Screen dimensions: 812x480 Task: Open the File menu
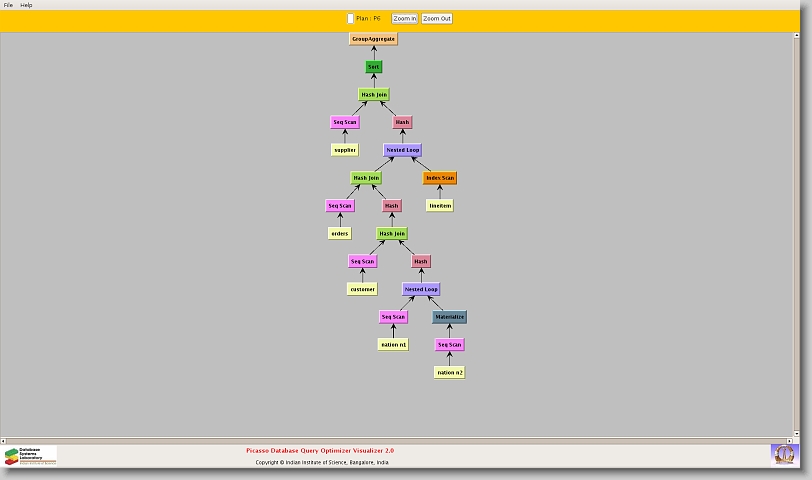[x=8, y=5]
